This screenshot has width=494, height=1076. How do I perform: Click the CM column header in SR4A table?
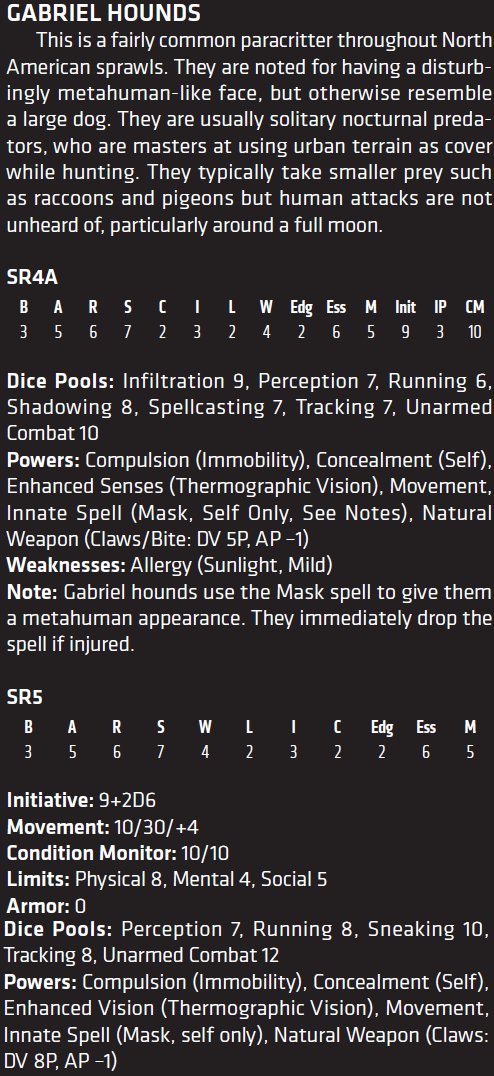click(x=475, y=307)
